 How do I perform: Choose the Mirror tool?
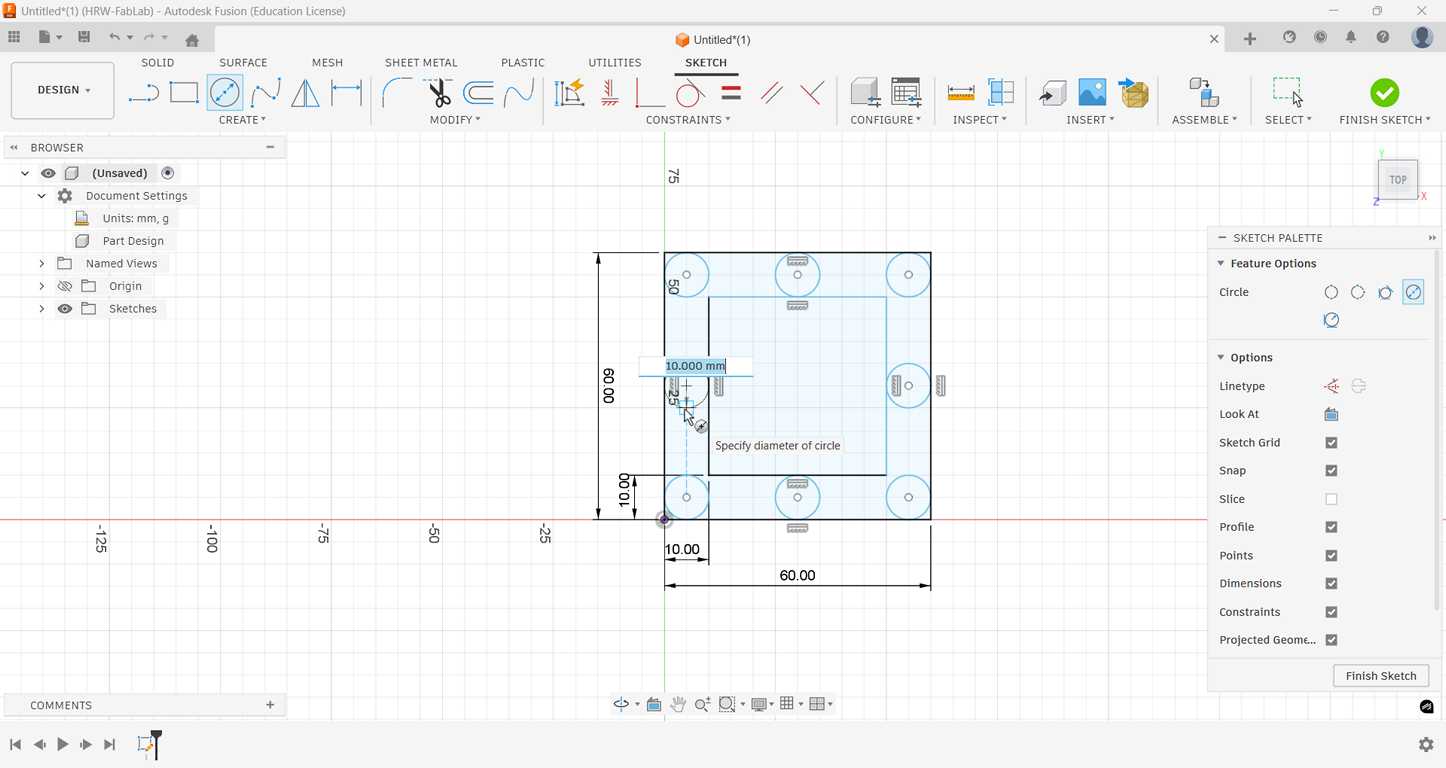click(305, 93)
